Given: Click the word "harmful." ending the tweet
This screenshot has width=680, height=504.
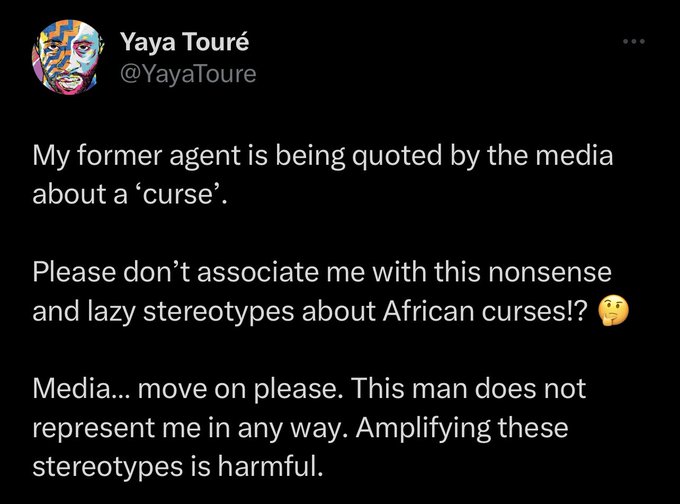Looking at the screenshot, I should click(x=270, y=466).
